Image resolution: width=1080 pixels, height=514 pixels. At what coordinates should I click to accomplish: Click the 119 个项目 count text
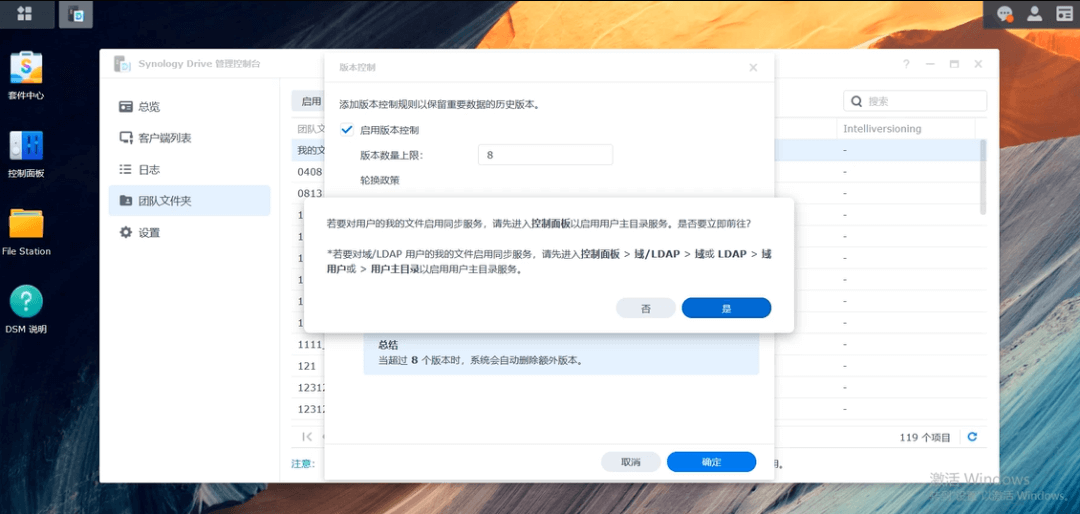pos(924,437)
